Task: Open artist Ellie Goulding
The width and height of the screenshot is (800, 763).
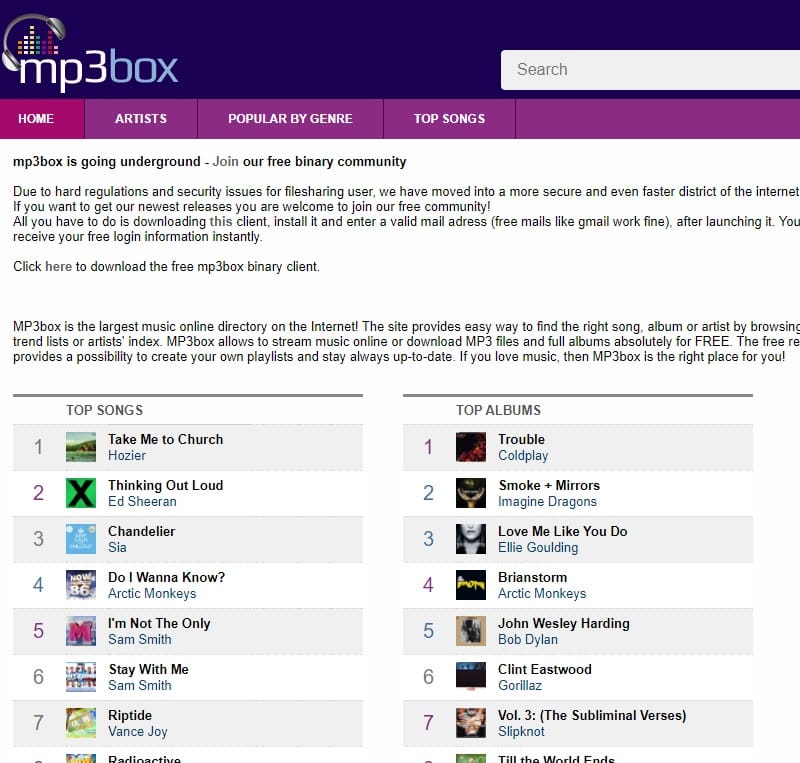Action: click(x=538, y=547)
